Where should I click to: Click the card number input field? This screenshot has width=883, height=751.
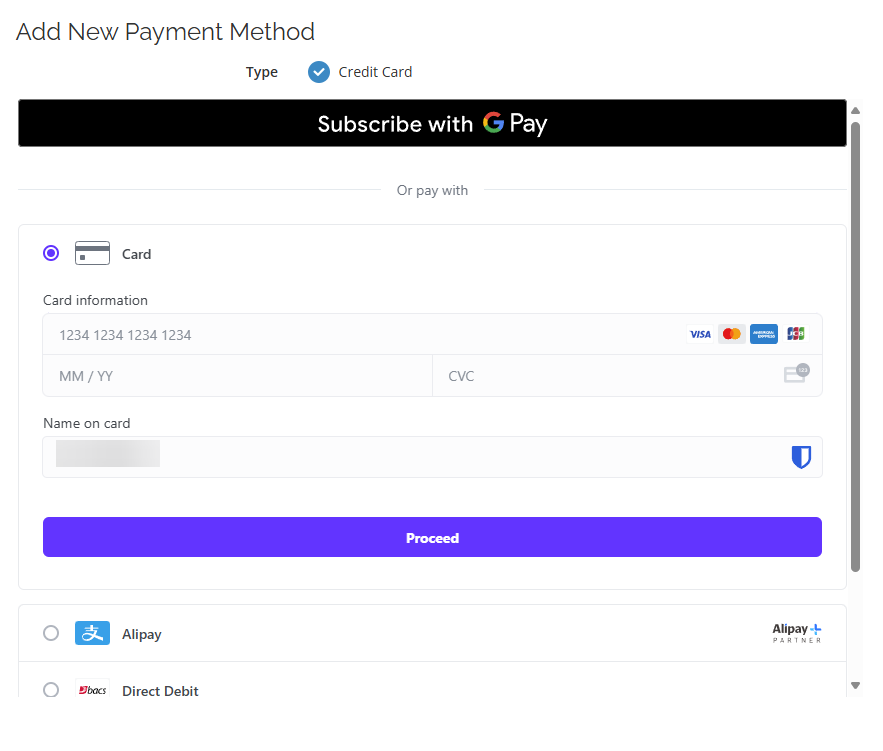pyautogui.click(x=300, y=334)
